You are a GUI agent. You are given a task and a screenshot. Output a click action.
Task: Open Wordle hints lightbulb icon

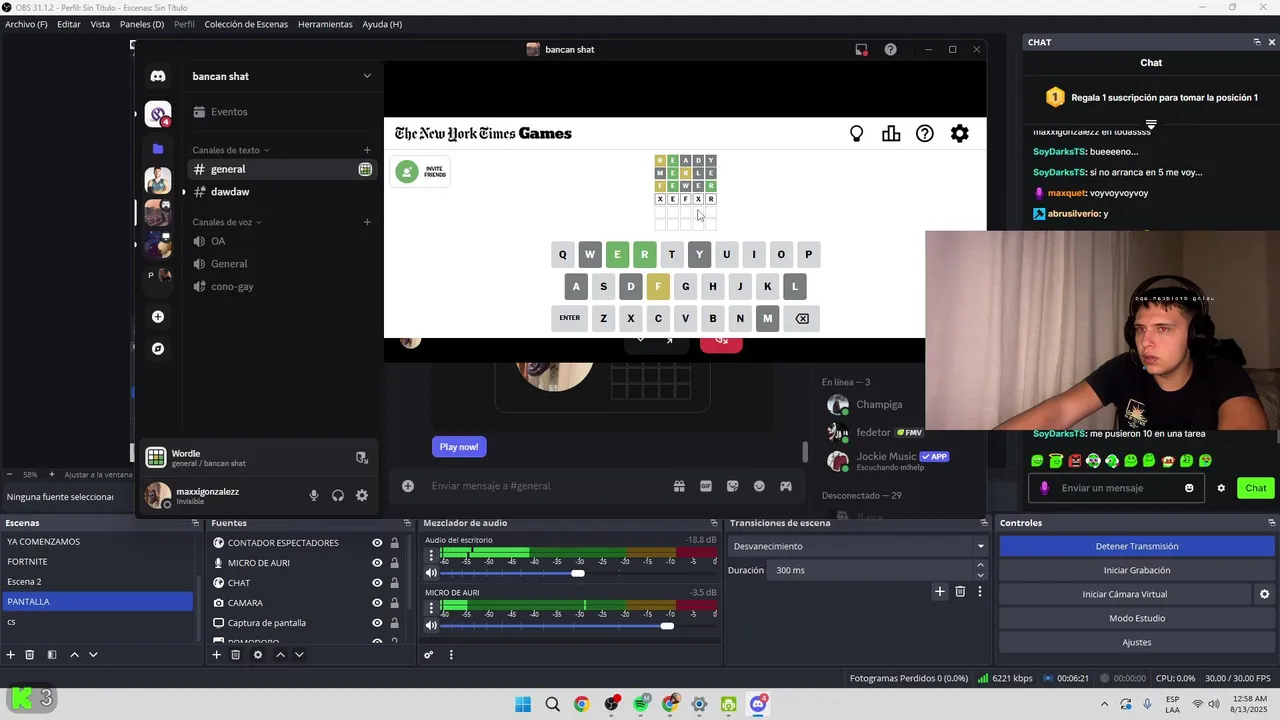click(856, 133)
